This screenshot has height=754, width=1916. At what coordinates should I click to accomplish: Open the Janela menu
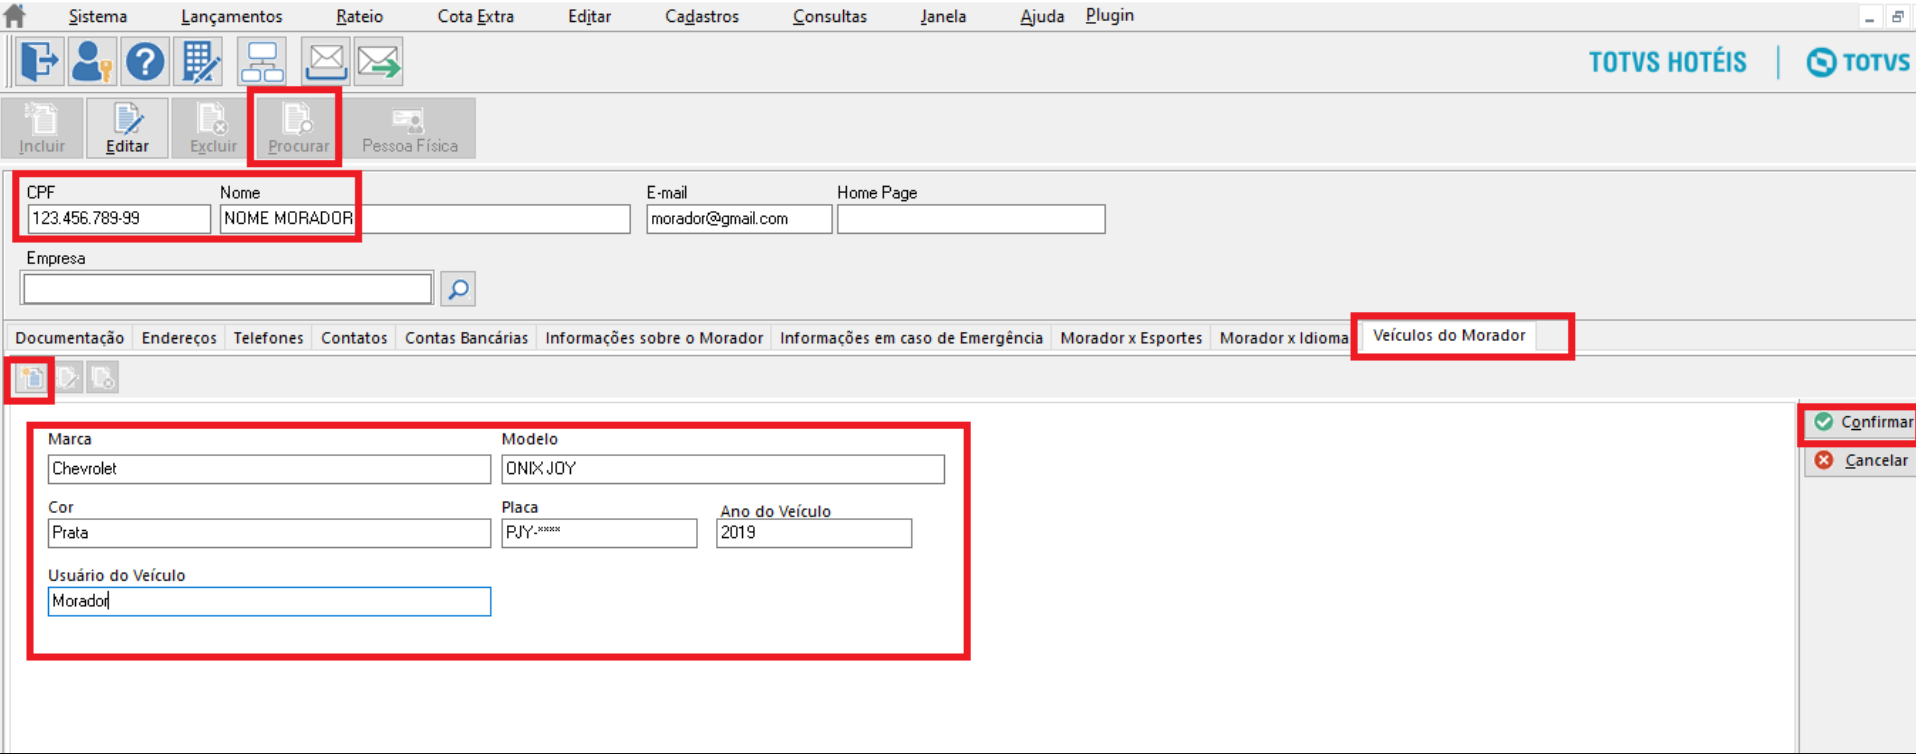[x=943, y=16]
